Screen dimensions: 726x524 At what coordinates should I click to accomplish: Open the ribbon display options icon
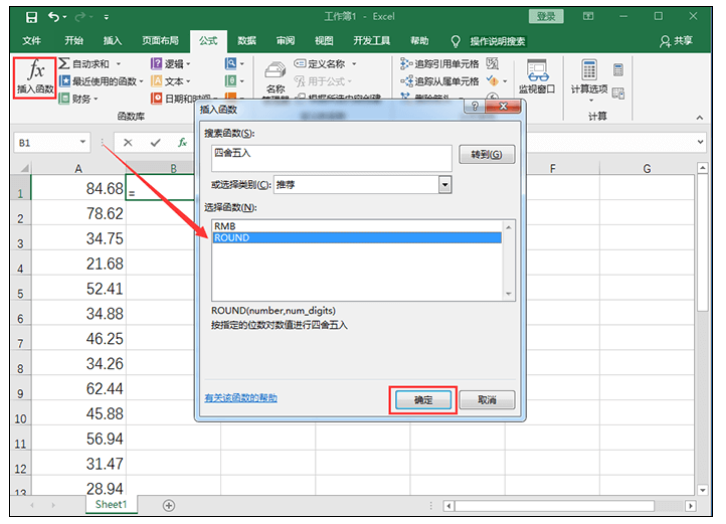pyautogui.click(x=588, y=16)
